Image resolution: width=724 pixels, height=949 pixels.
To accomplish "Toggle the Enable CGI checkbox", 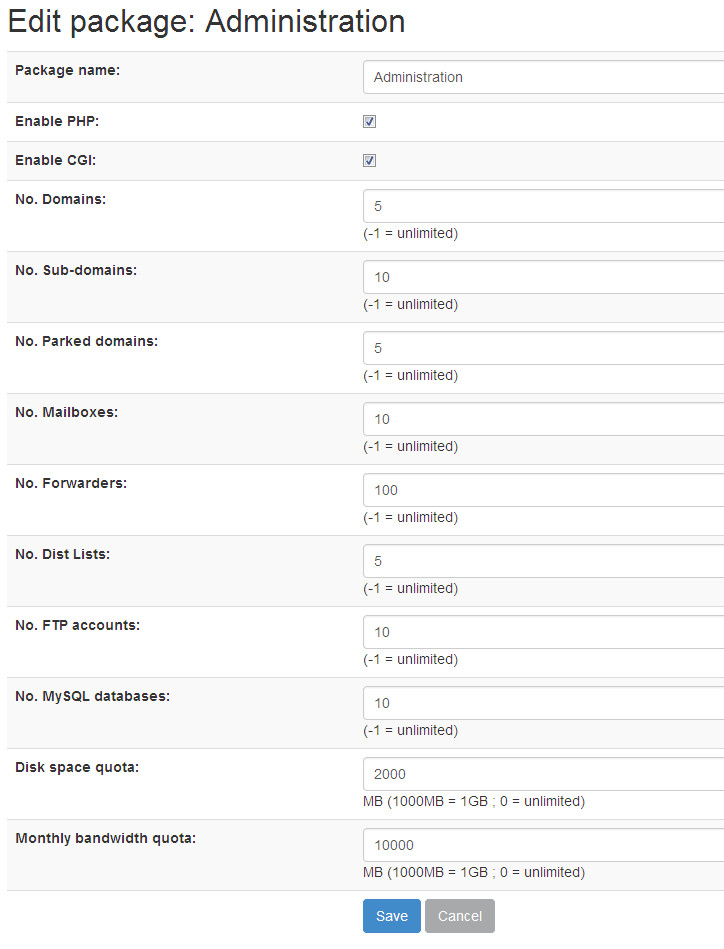I will click(369, 160).
